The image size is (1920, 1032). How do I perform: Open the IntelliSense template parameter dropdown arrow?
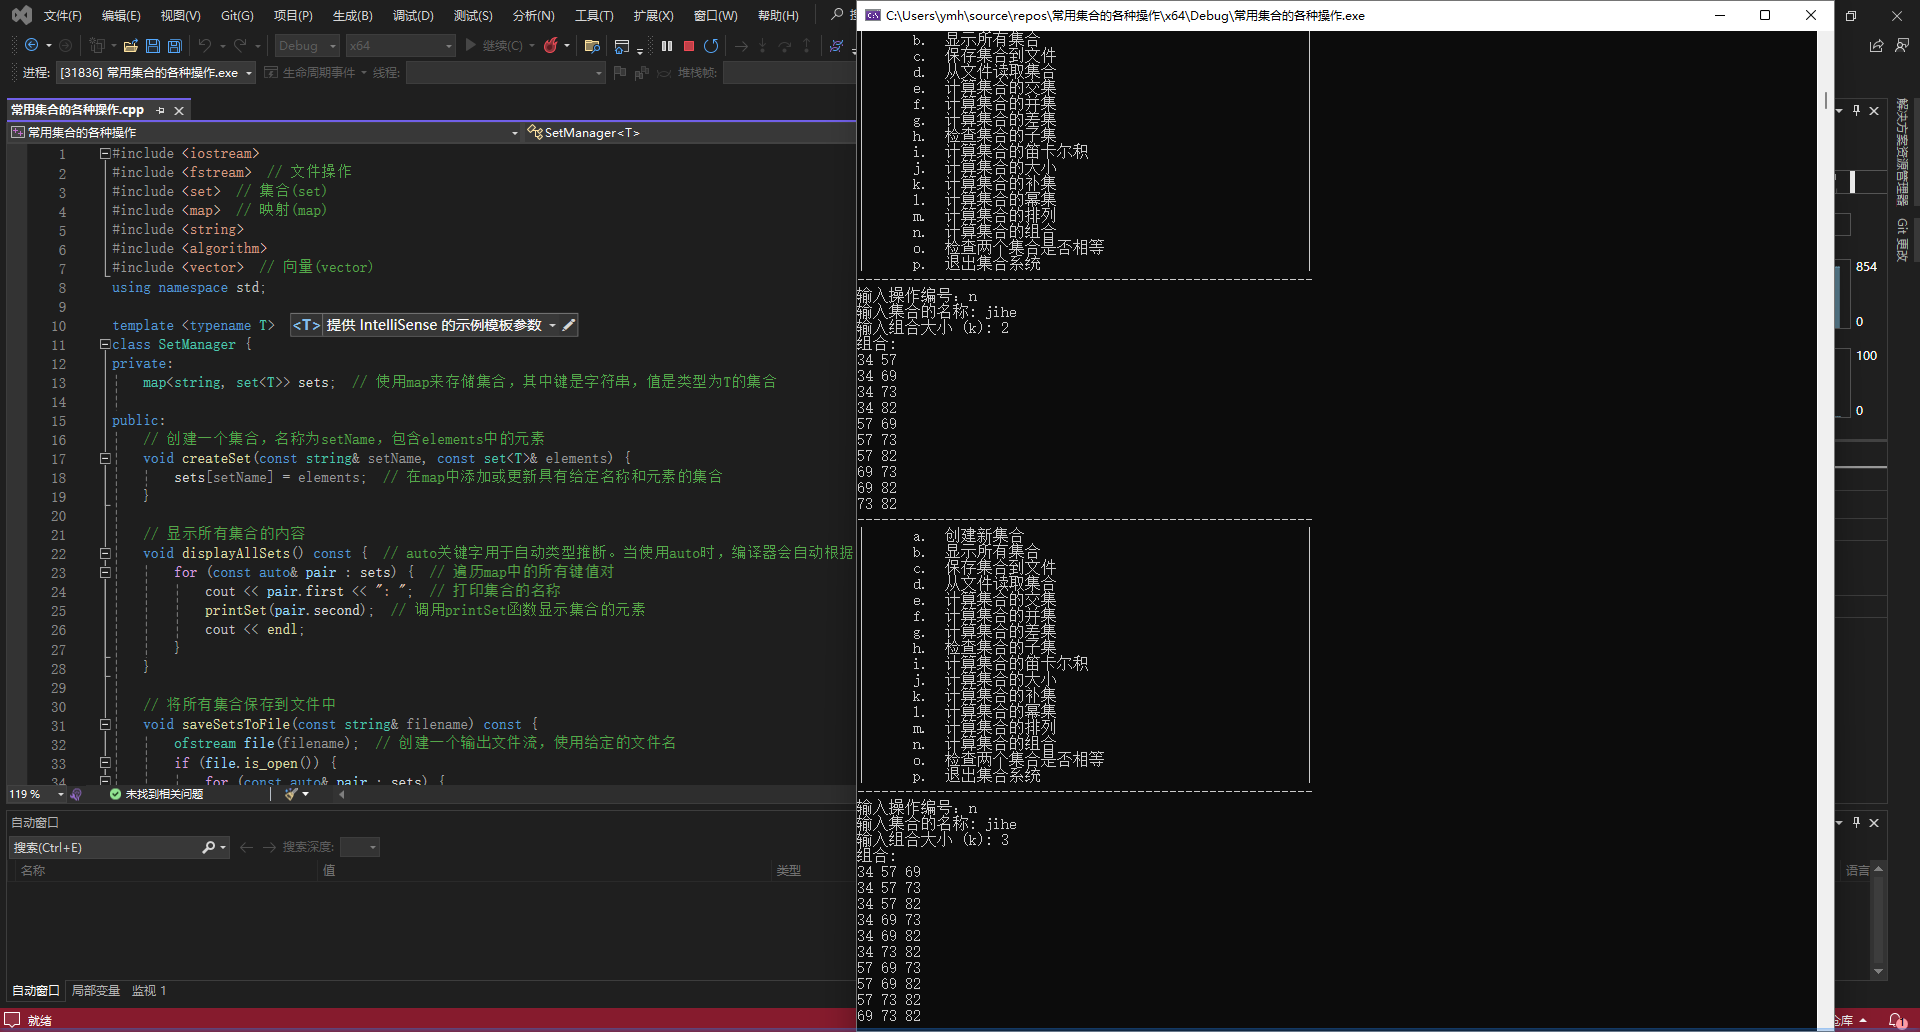[x=552, y=325]
